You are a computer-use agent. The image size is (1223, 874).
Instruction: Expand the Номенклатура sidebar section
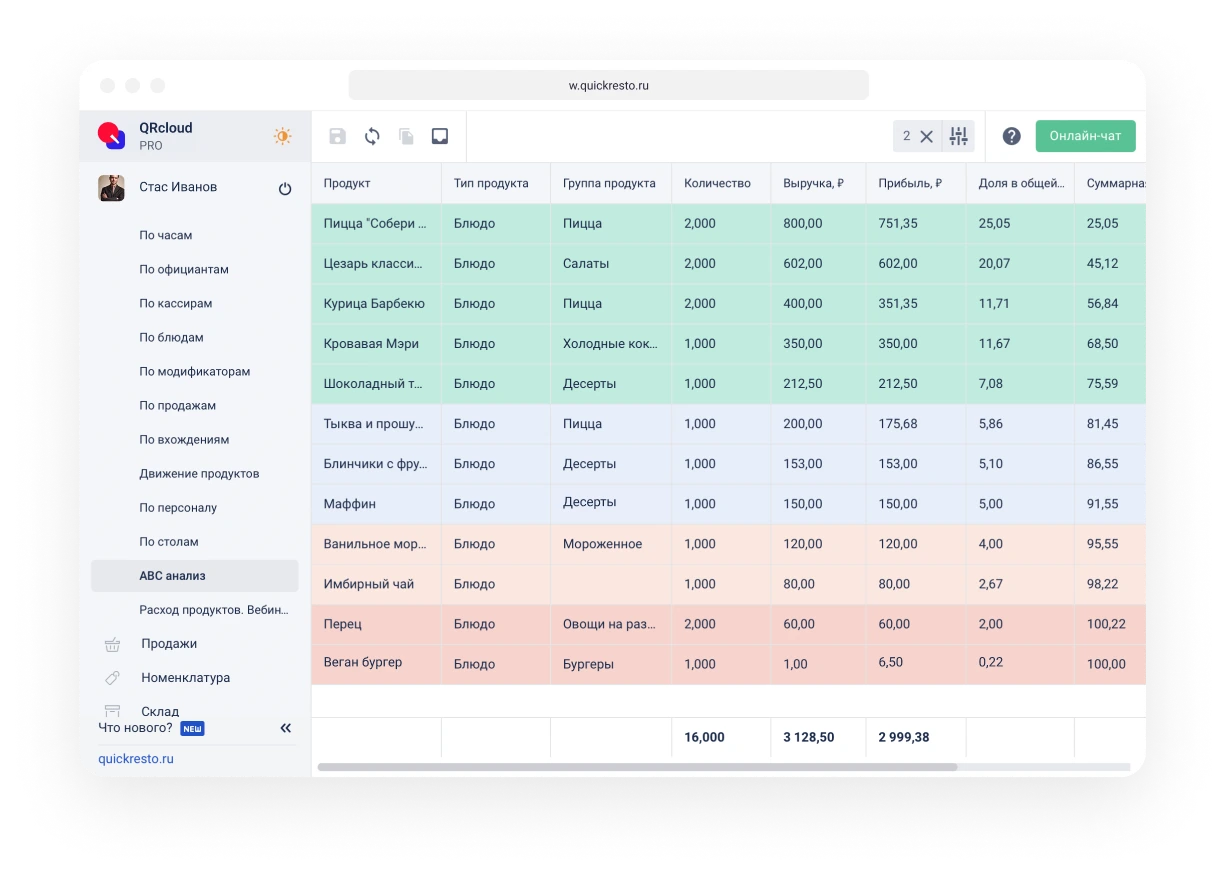pyautogui.click(x=185, y=678)
